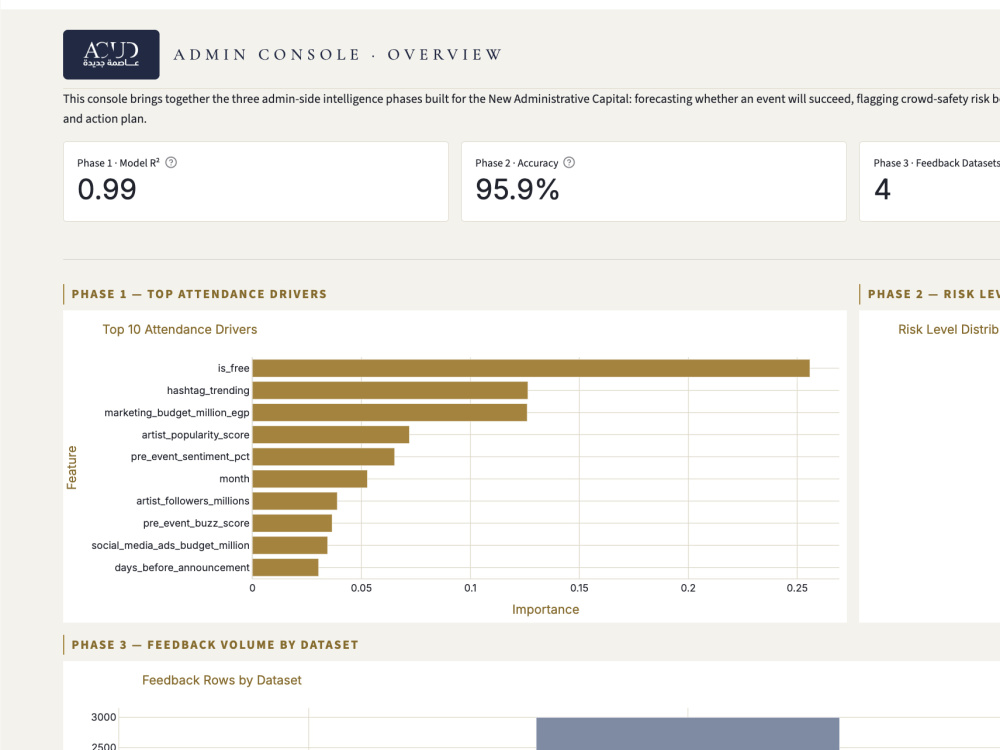1000x750 pixels.
Task: Click the pre_event_buzz_score bar
Action: [x=292, y=524]
